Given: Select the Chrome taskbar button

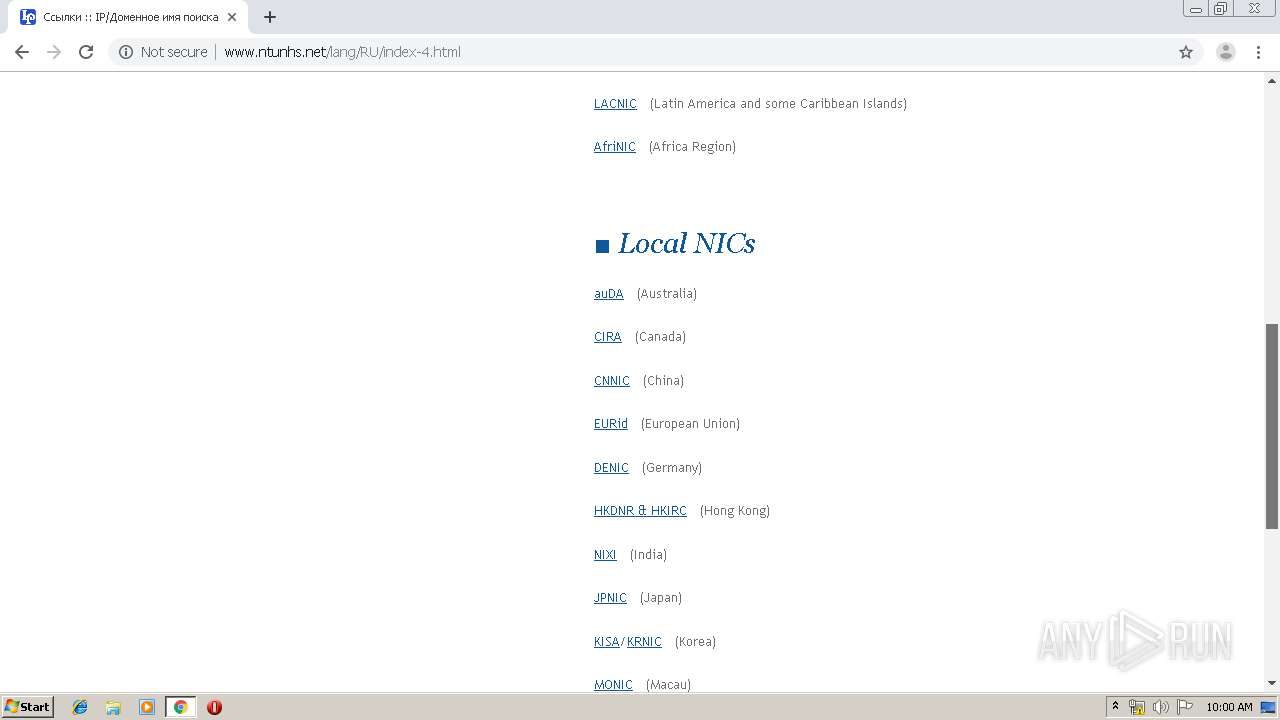Looking at the screenshot, I should click(x=180, y=707).
